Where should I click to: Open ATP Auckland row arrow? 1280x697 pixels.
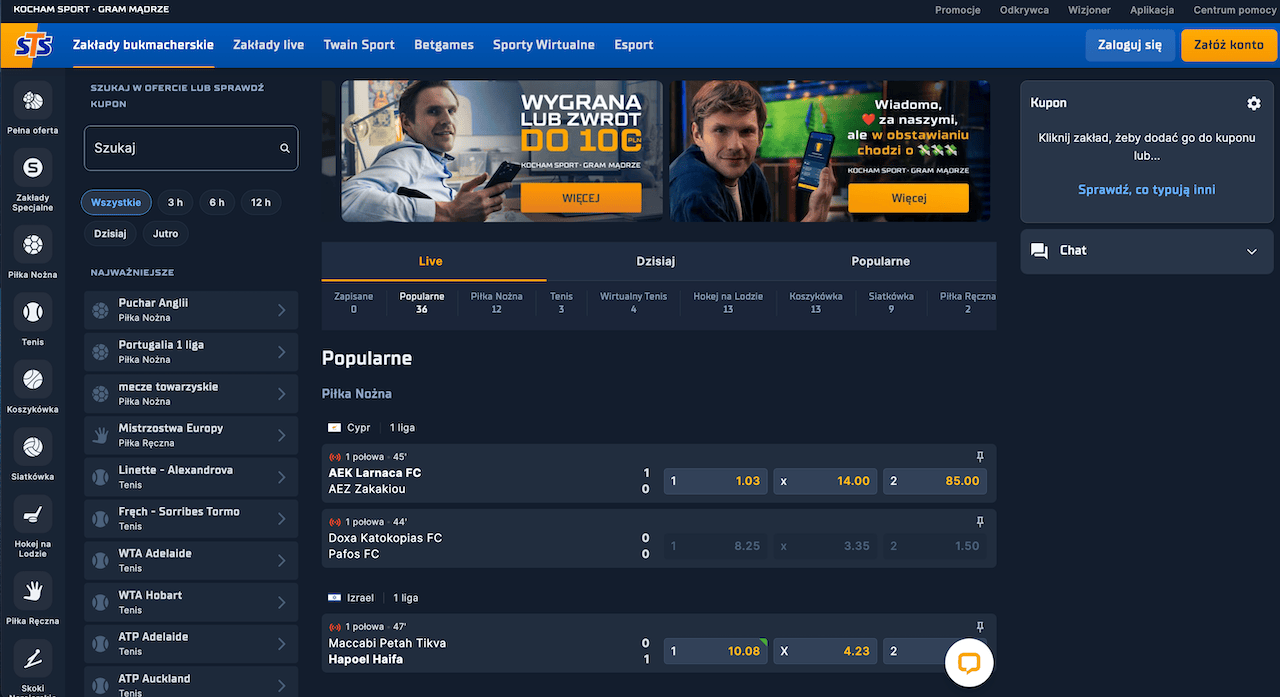click(282, 685)
